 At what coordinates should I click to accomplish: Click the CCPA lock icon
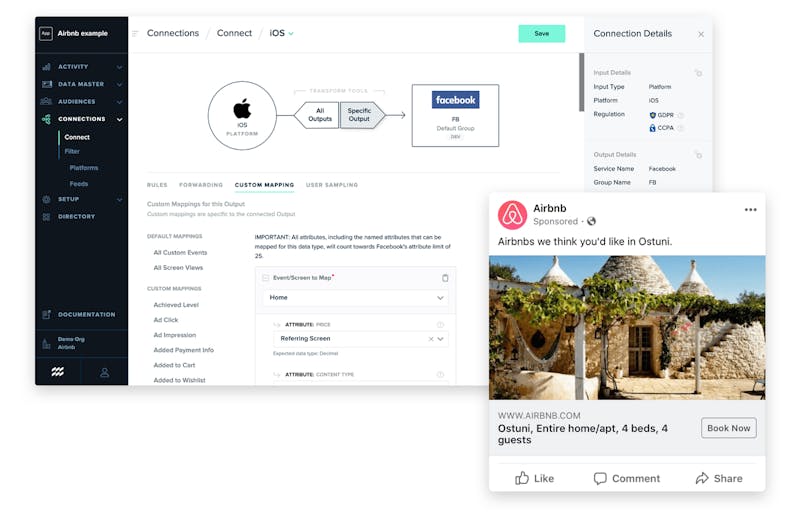[653, 128]
